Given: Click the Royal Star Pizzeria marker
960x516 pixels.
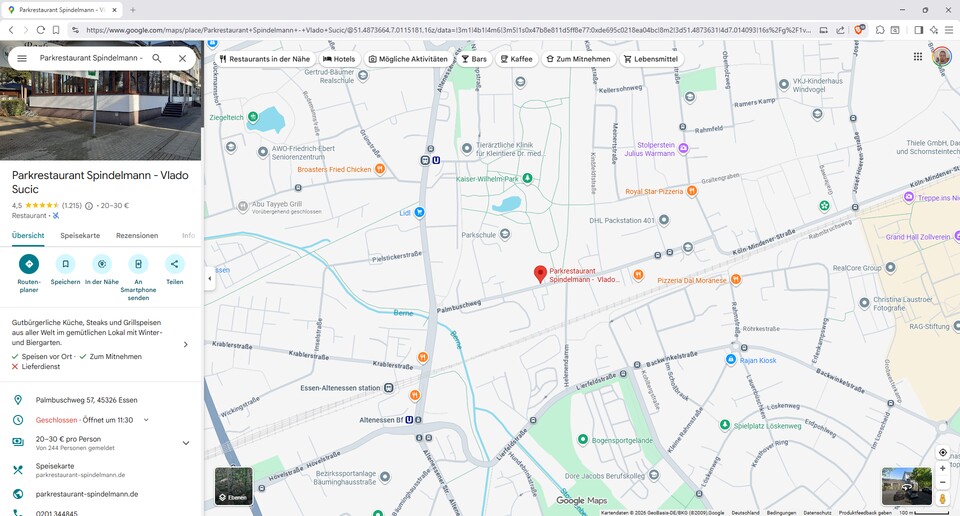Looking at the screenshot, I should pyautogui.click(x=692, y=191).
